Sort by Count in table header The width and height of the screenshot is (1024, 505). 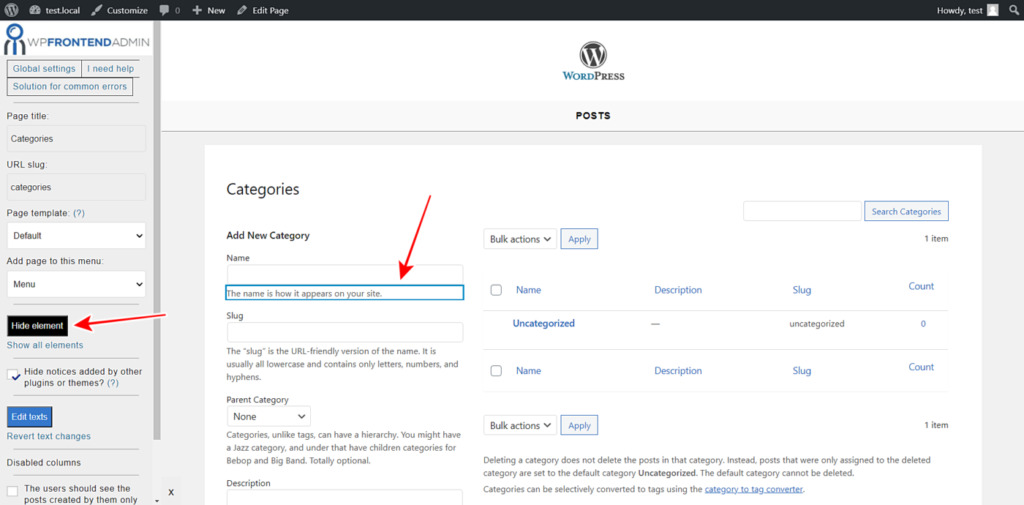(x=921, y=286)
